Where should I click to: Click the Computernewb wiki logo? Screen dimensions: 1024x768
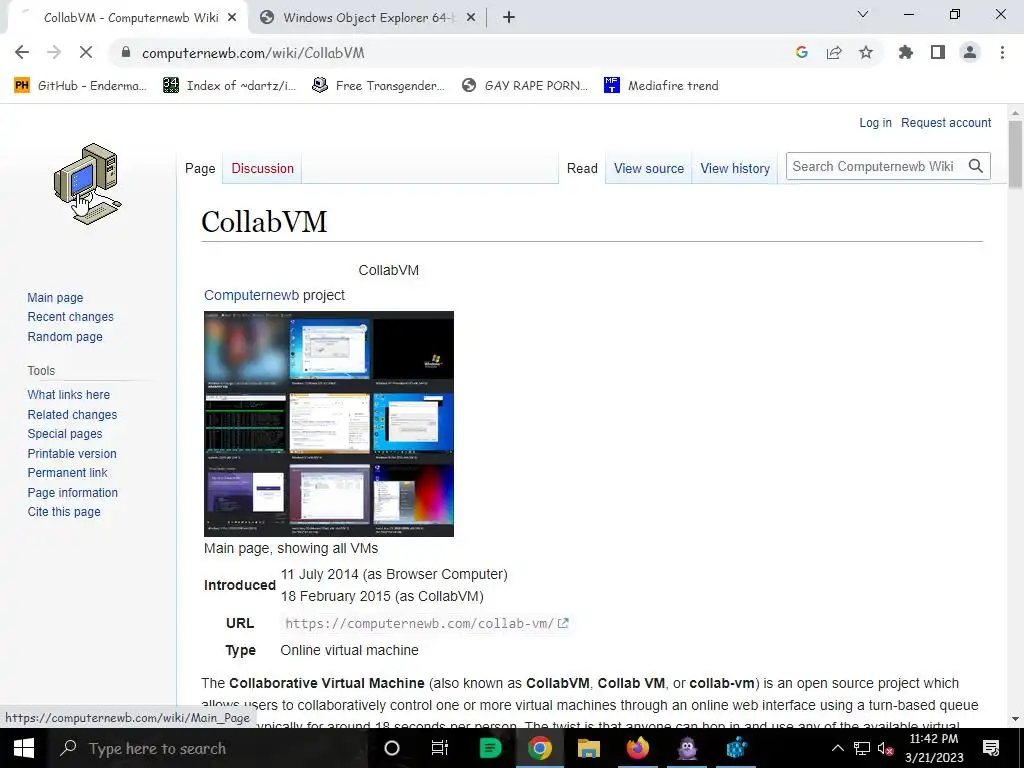coord(88,184)
